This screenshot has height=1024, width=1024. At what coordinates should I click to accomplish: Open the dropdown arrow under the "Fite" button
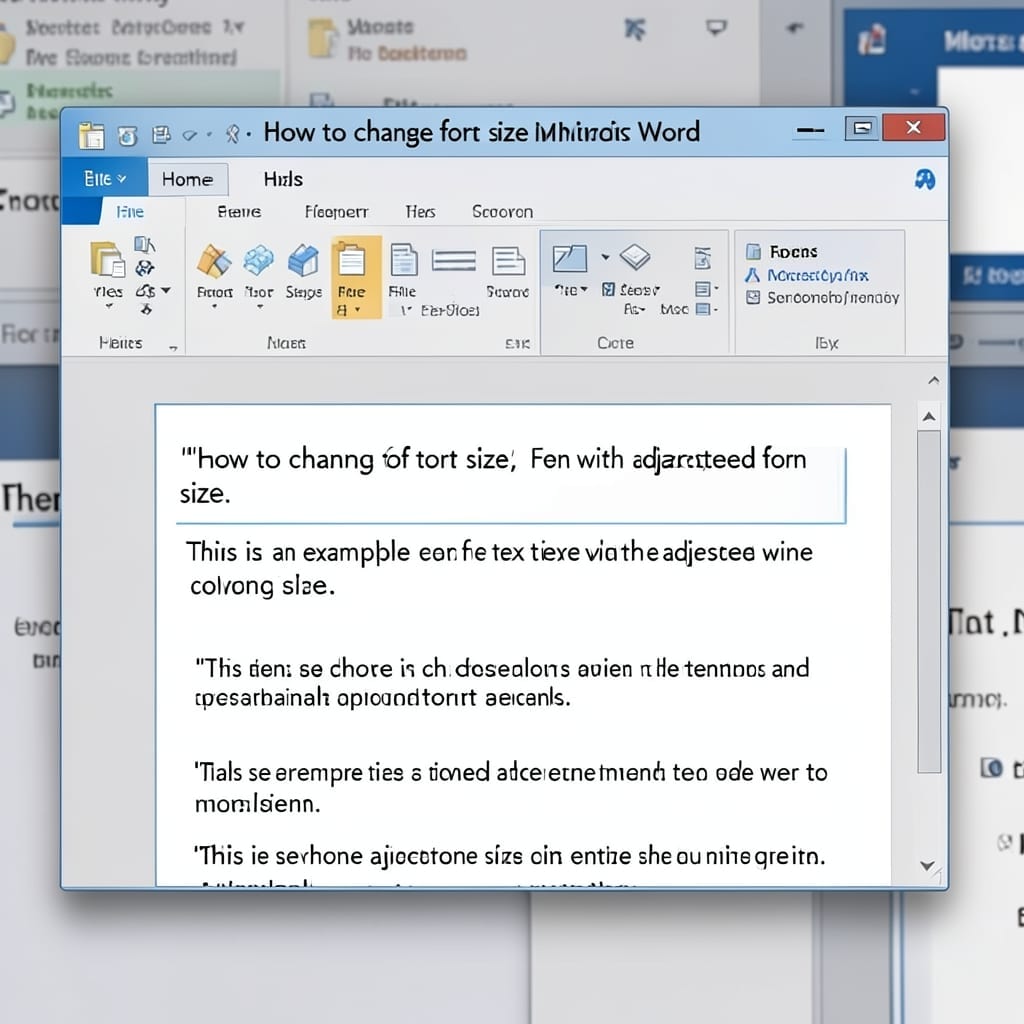click(357, 310)
